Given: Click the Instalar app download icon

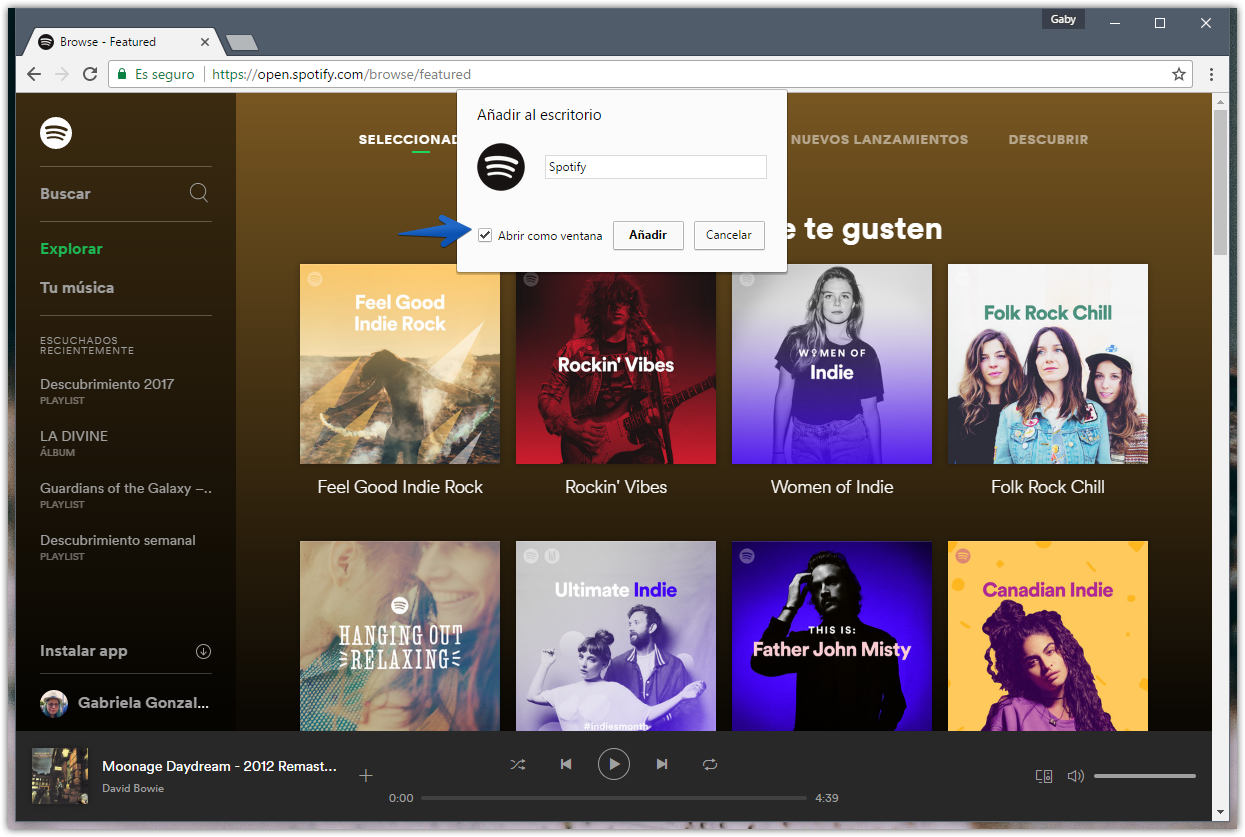Looking at the screenshot, I should tap(203, 651).
